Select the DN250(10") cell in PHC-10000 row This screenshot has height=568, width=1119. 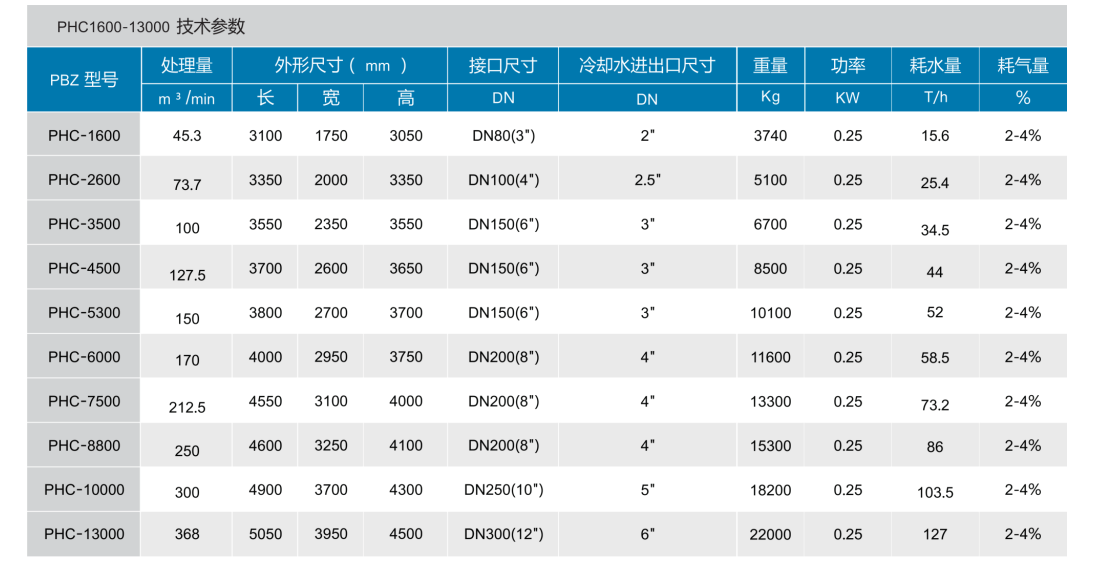[x=504, y=490]
